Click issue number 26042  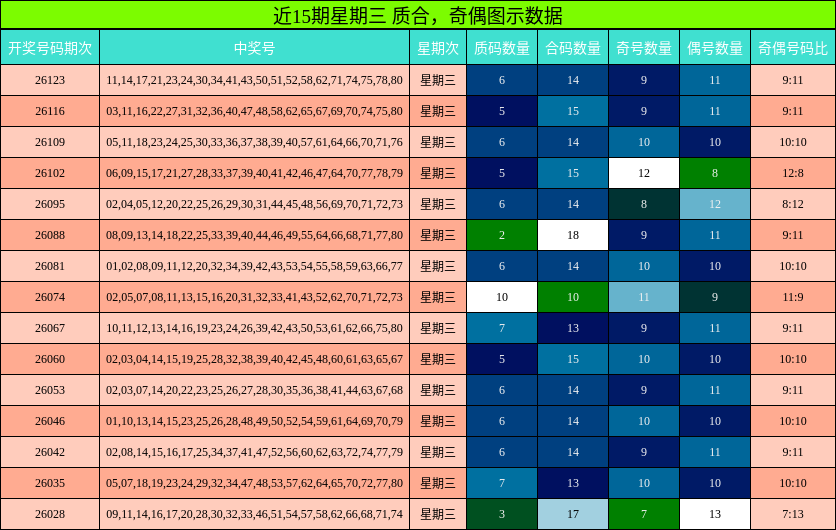click(x=50, y=452)
